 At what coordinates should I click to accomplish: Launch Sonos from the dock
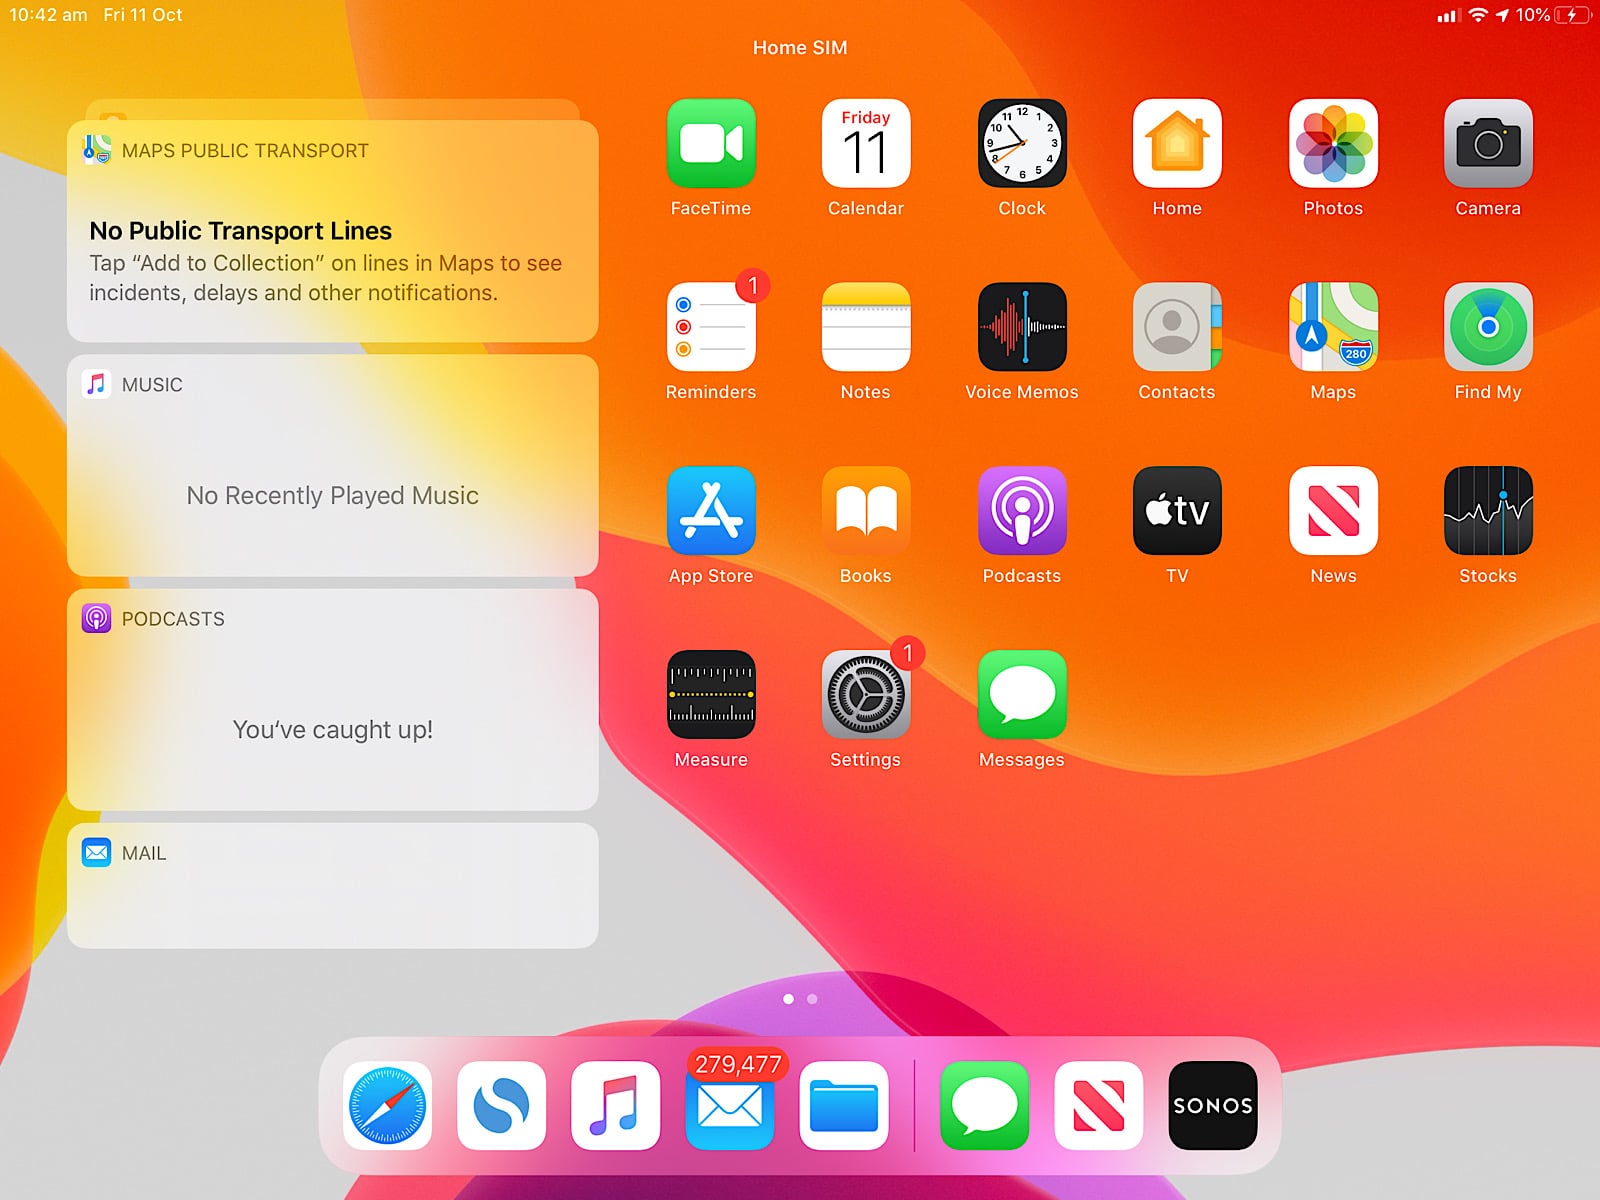tap(1212, 1105)
